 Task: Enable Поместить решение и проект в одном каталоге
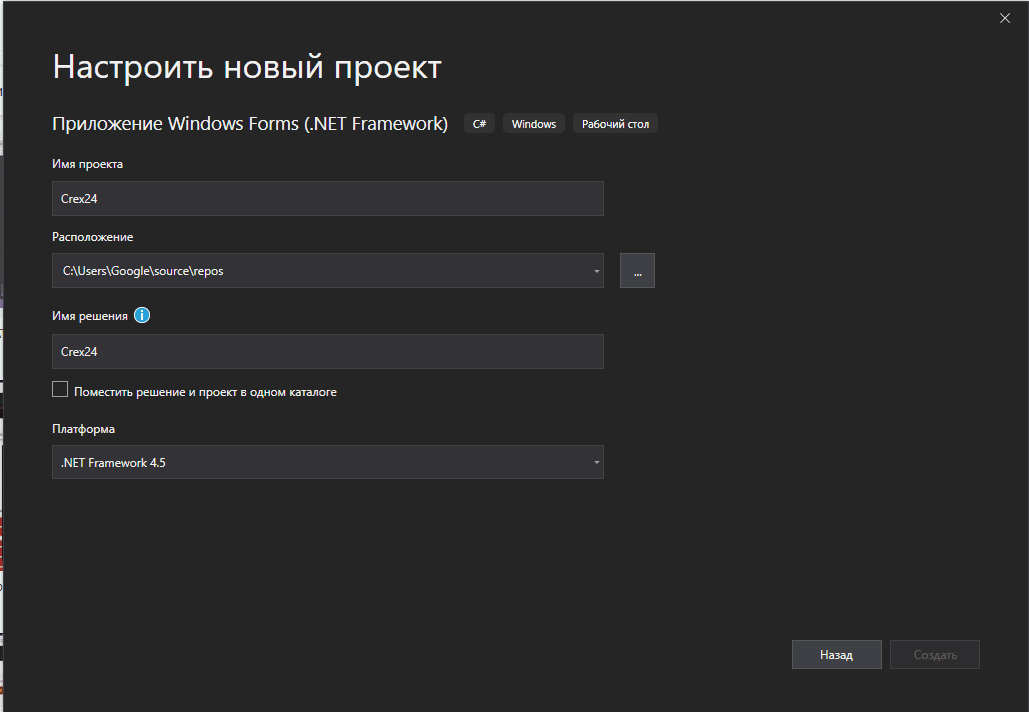point(59,389)
